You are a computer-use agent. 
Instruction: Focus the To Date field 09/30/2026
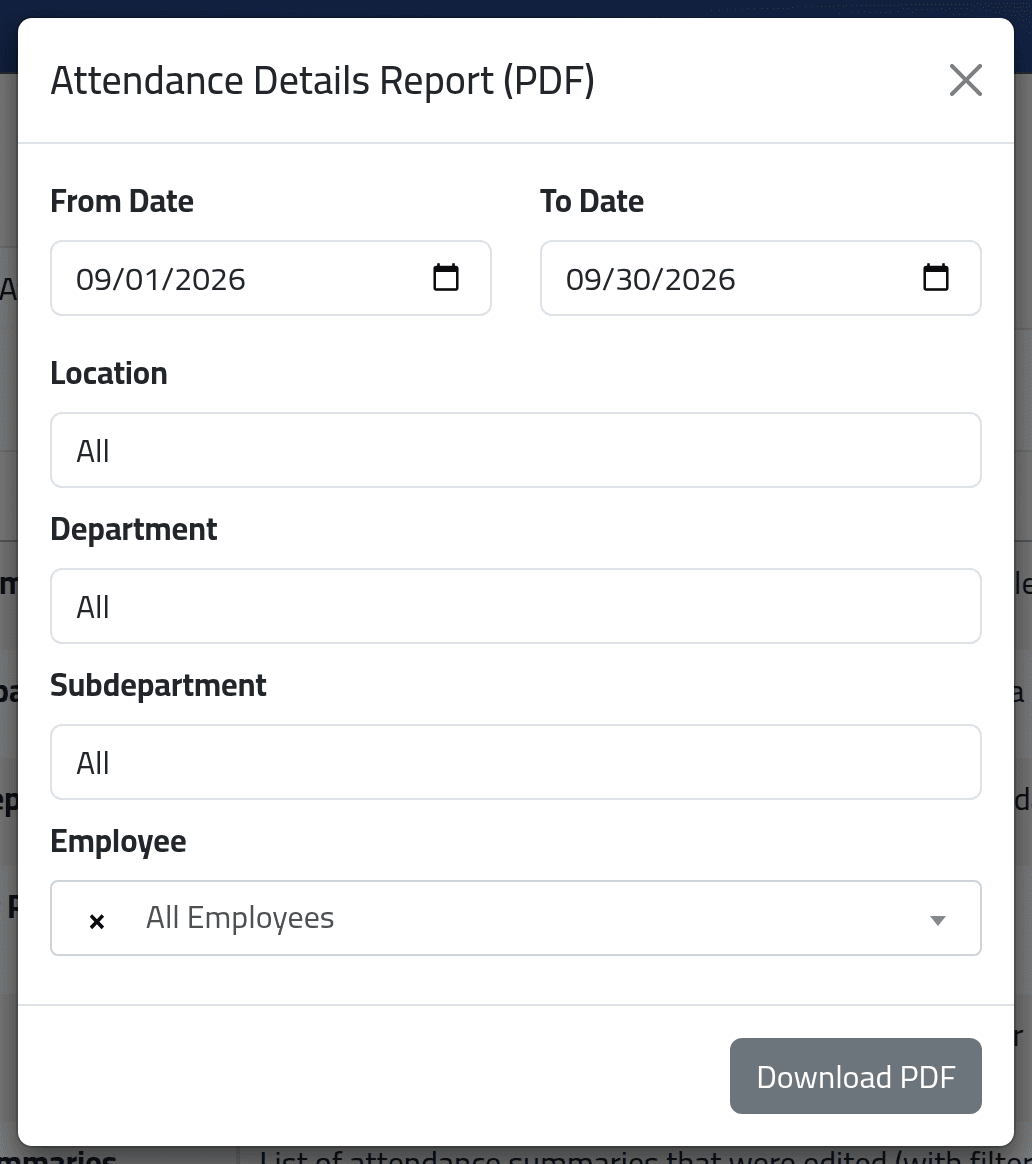point(761,278)
